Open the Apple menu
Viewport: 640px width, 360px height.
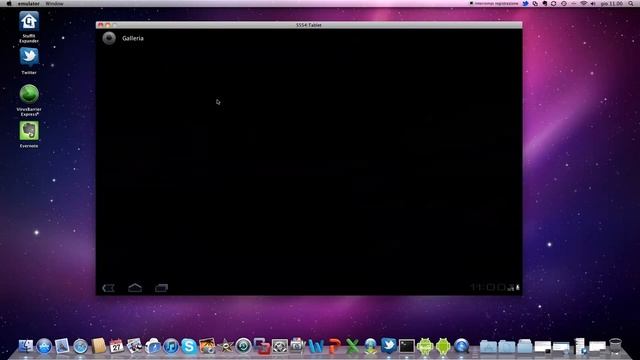[x=9, y=4]
